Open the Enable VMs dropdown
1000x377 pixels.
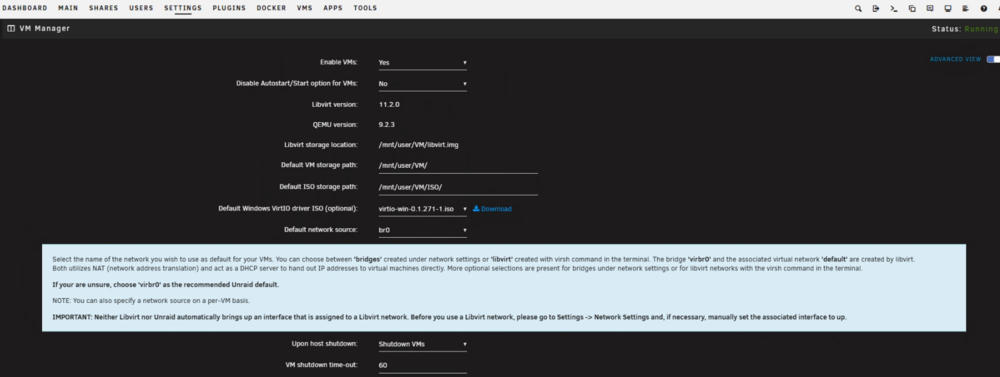coord(422,63)
